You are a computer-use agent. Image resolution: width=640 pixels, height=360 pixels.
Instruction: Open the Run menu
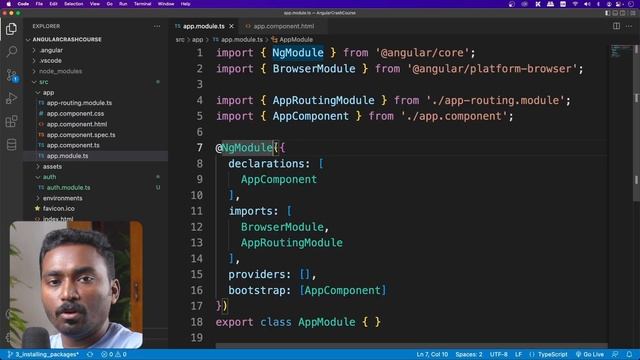click(x=123, y=4)
